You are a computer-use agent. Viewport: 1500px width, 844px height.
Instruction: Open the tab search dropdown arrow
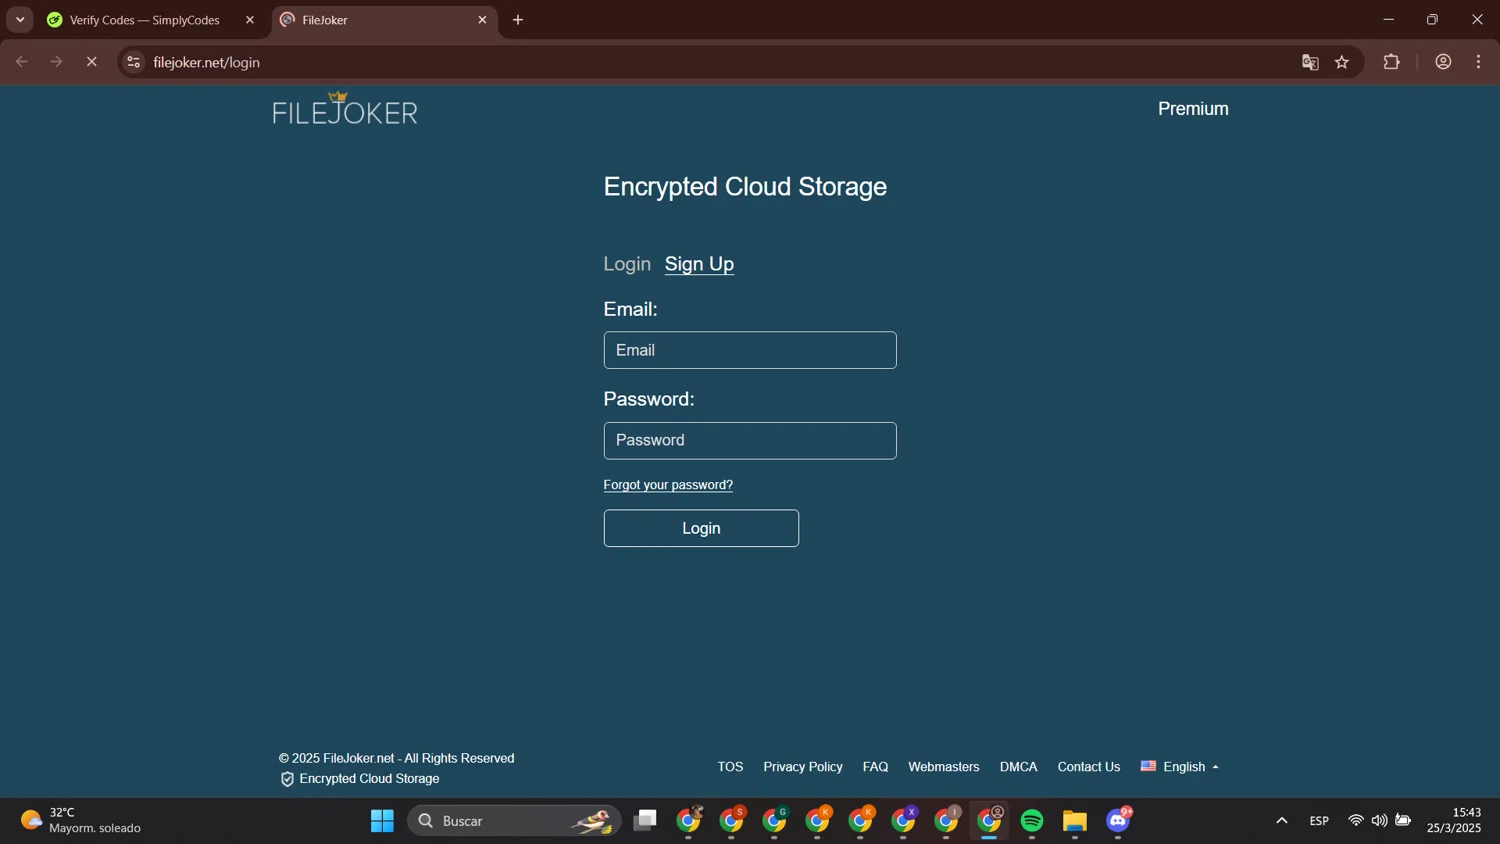pyautogui.click(x=20, y=20)
